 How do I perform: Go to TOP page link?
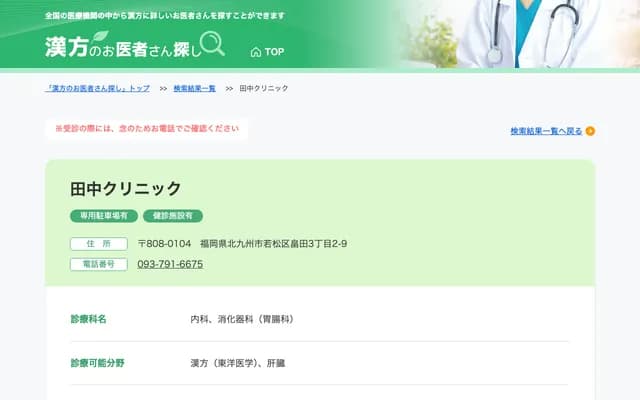(x=267, y=52)
